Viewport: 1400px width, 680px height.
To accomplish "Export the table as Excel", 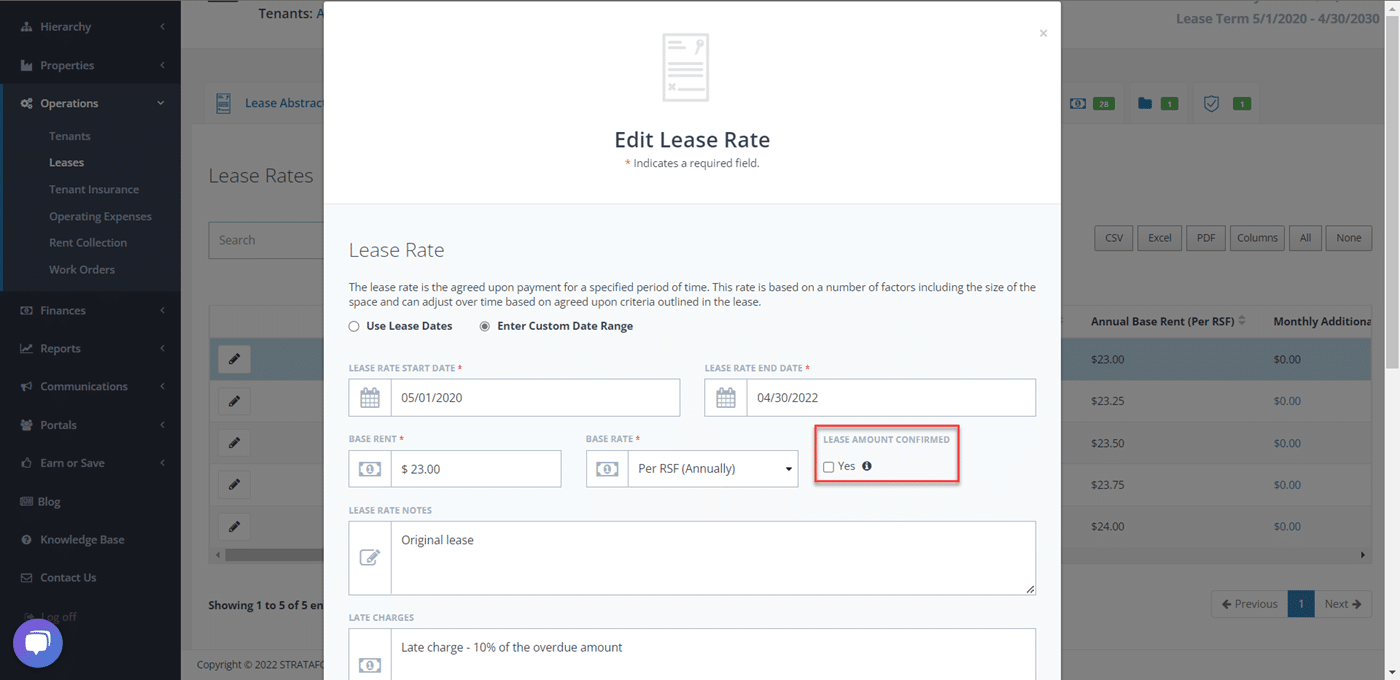I will tap(1159, 238).
